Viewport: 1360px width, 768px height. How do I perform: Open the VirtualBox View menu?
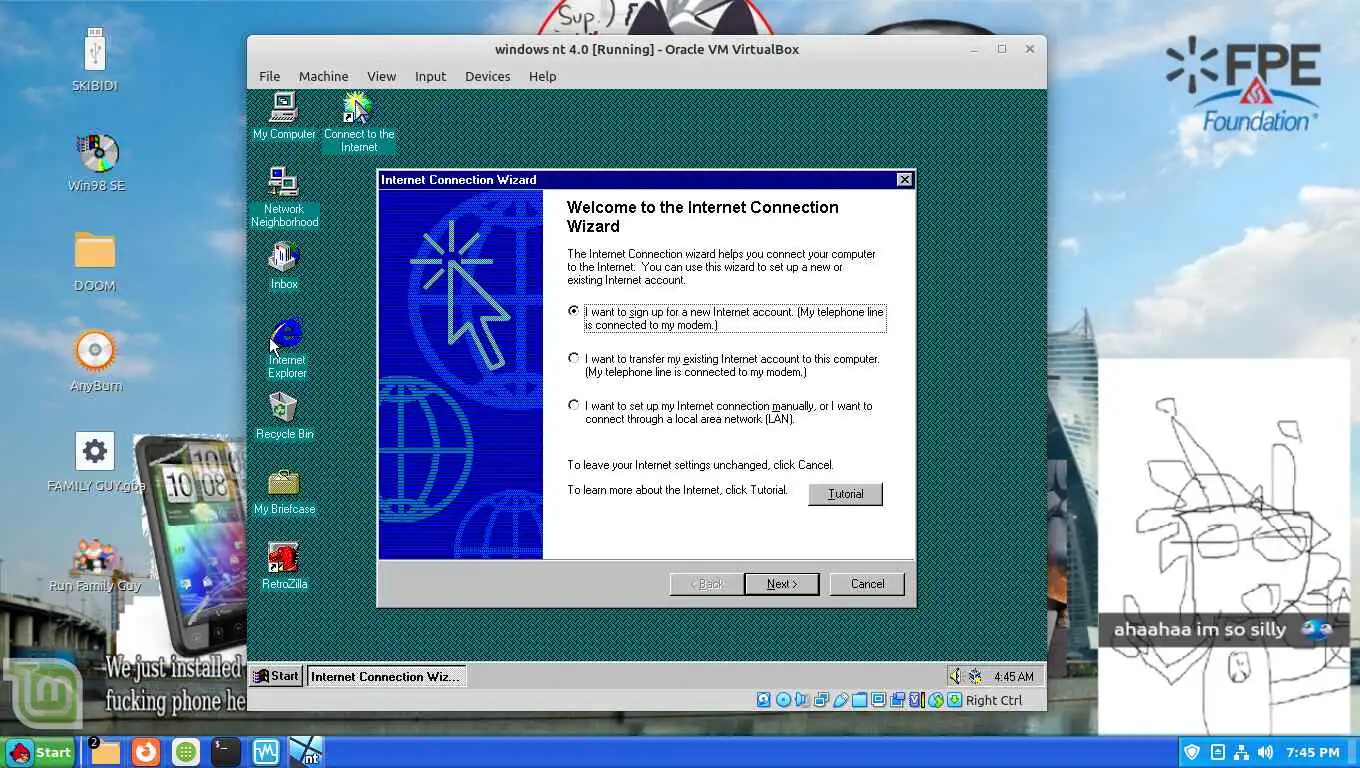point(381,76)
